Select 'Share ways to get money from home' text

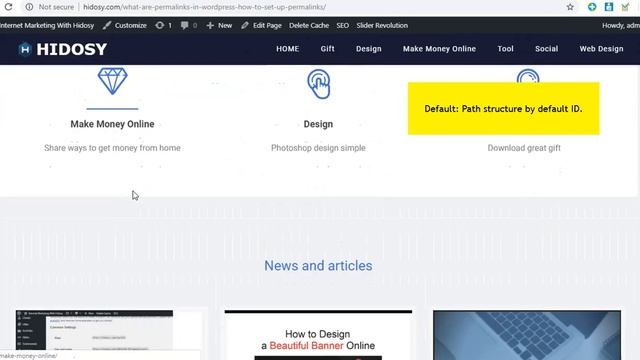(x=112, y=148)
